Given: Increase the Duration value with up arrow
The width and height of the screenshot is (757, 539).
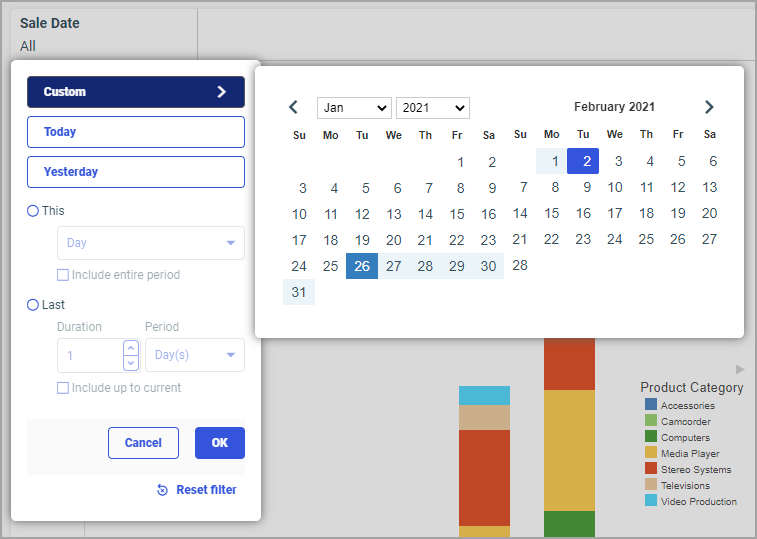Looking at the screenshot, I should pos(130,348).
